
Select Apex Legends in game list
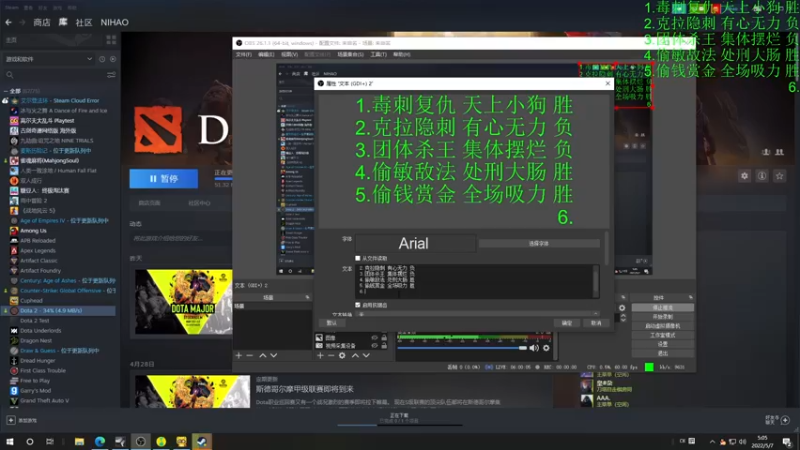click(x=38, y=251)
